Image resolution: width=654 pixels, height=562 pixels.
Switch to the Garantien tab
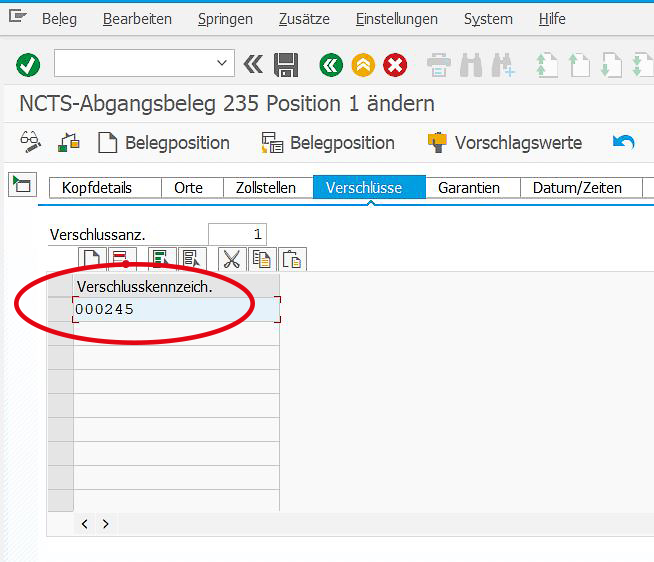click(469, 187)
